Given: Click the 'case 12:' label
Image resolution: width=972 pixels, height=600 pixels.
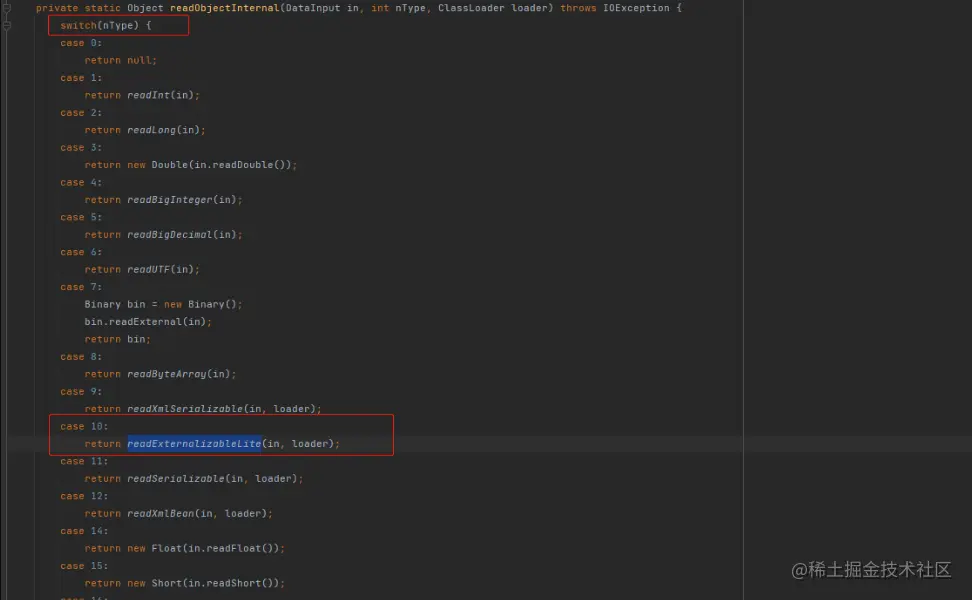Looking at the screenshot, I should click(x=84, y=496).
